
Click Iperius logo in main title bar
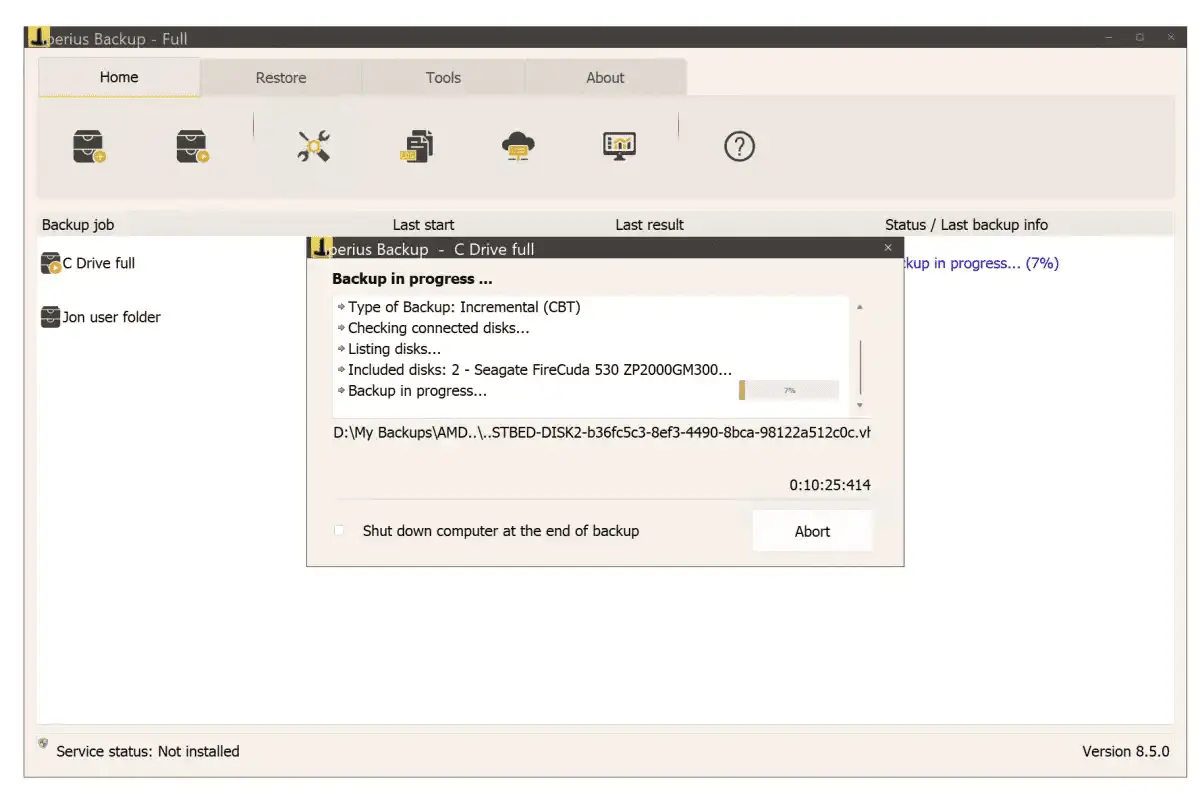point(40,38)
